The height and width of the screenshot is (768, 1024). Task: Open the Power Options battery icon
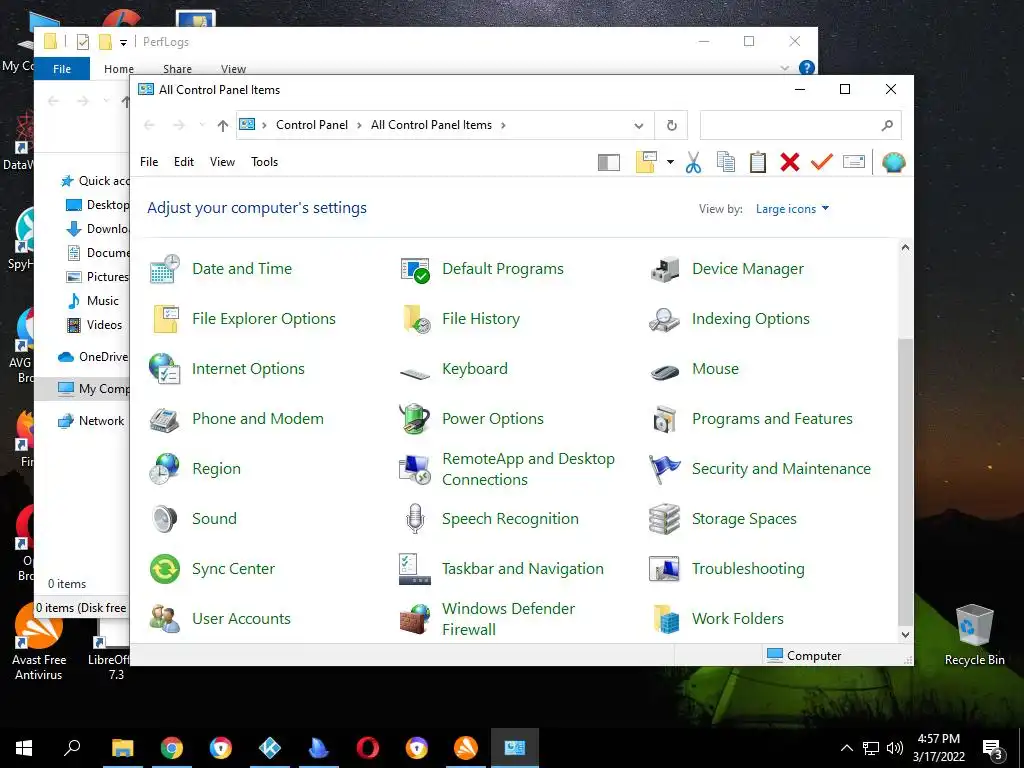[x=415, y=419]
